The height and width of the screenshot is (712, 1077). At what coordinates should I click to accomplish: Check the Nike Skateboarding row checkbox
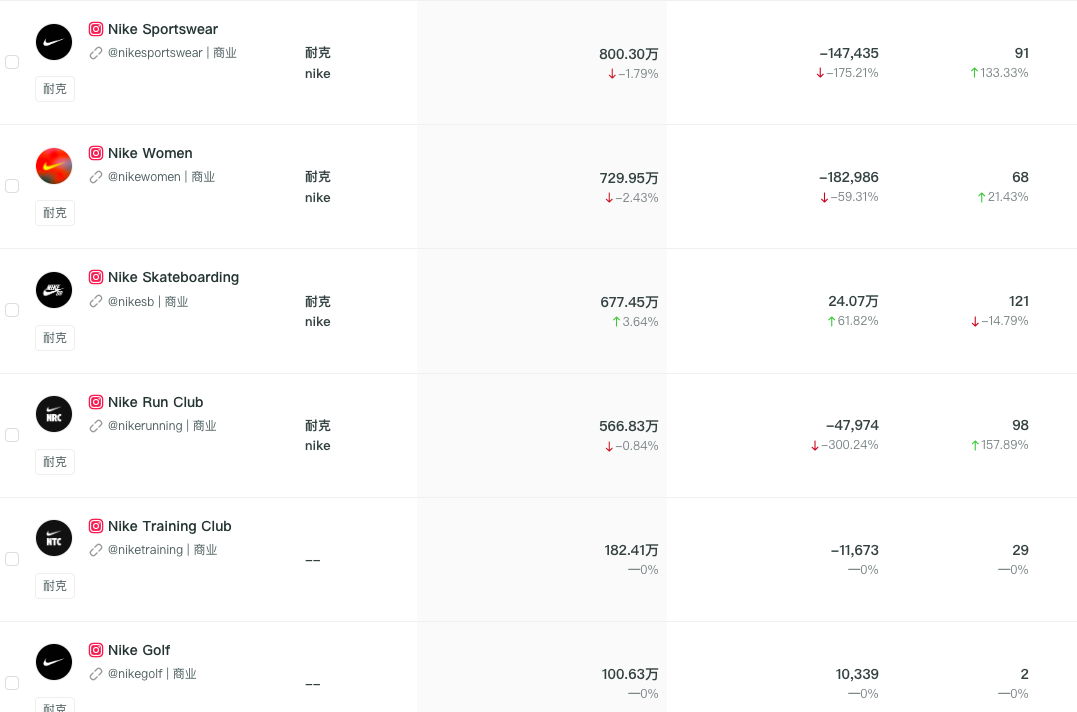click(12, 310)
